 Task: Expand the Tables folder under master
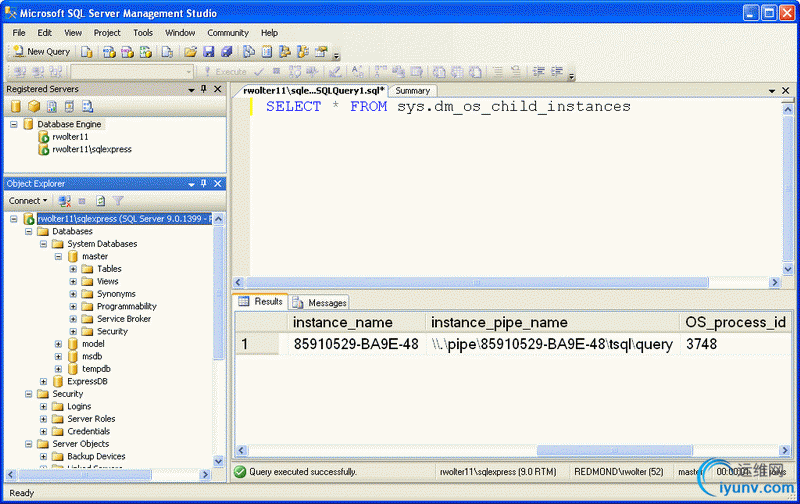tap(73, 269)
